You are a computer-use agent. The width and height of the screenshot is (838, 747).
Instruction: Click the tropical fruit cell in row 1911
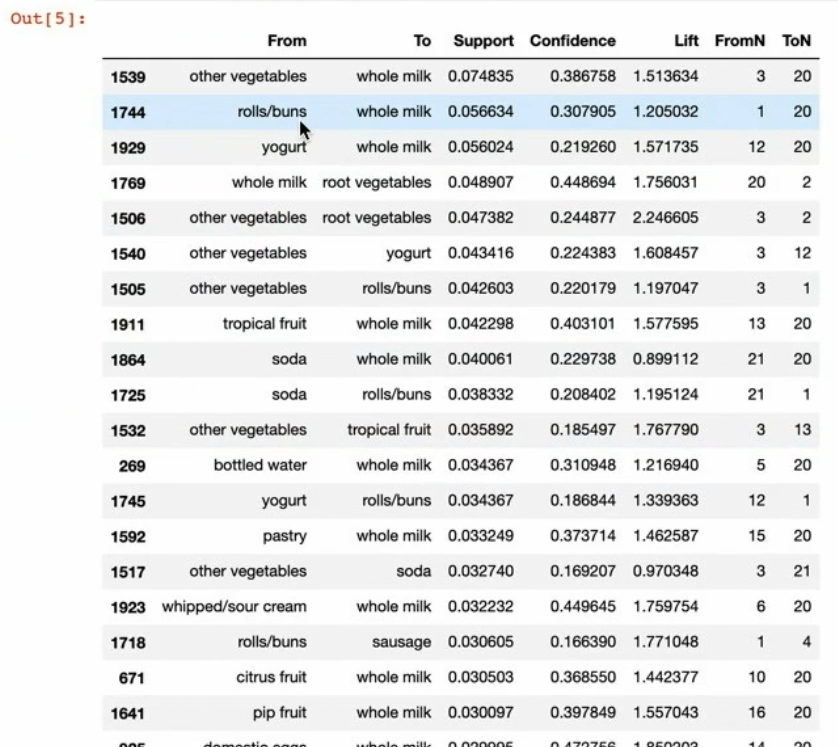(x=265, y=324)
